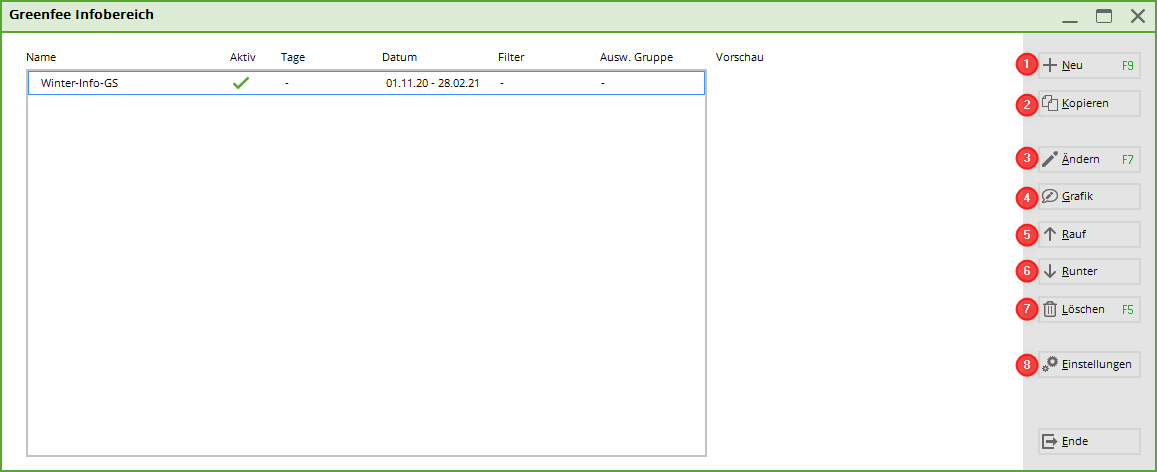Click the pencil icon for Ändern
The width and height of the screenshot is (1157, 472).
(x=1050, y=159)
